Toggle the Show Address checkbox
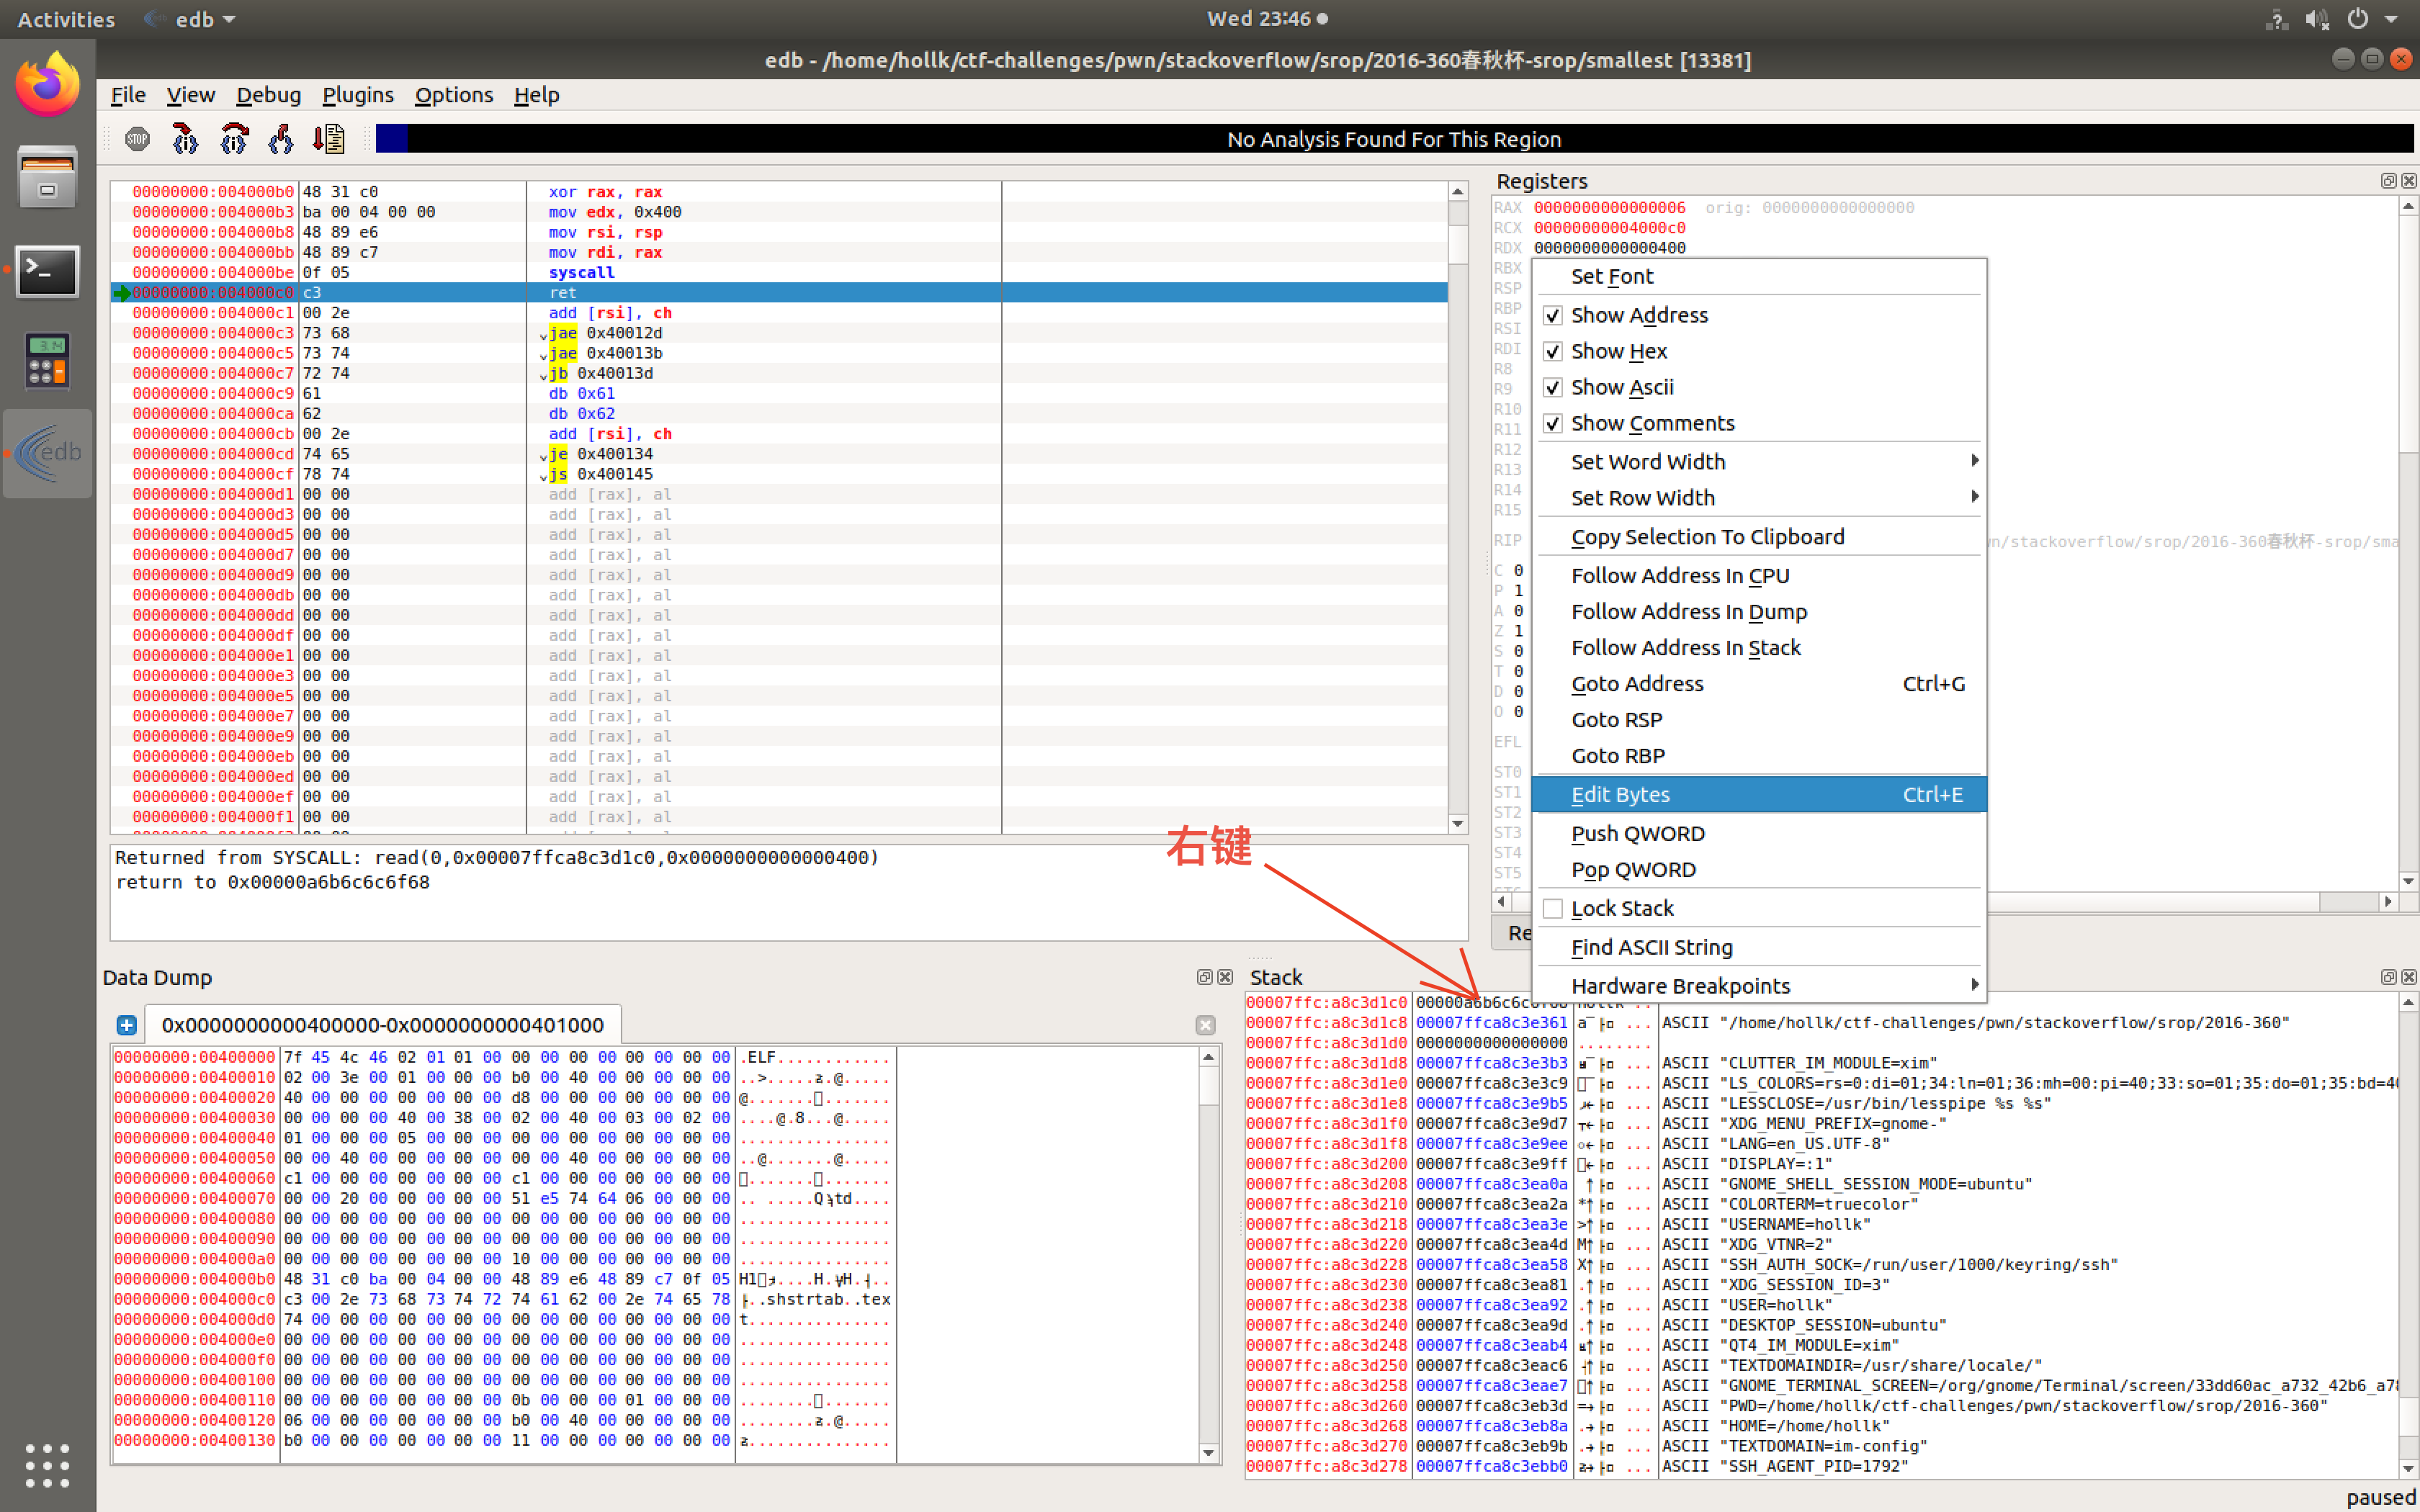The width and height of the screenshot is (2420, 1512). (x=1552, y=315)
